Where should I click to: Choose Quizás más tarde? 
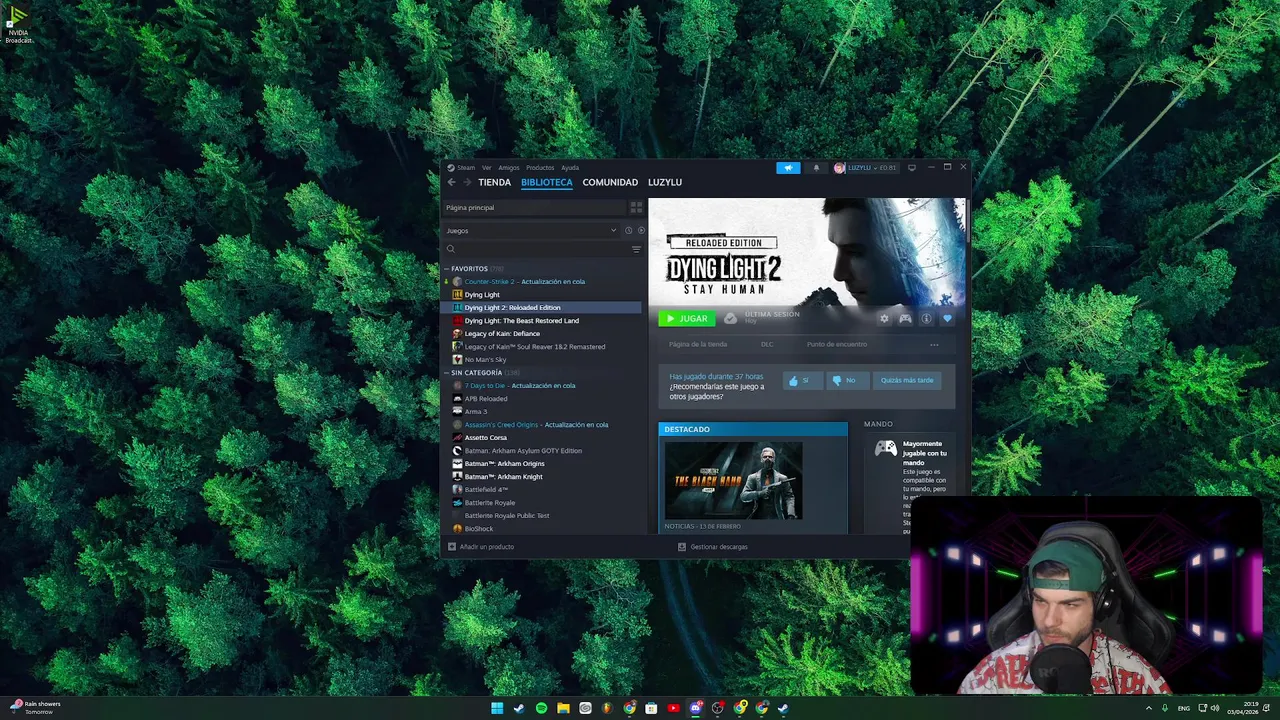[x=907, y=380]
